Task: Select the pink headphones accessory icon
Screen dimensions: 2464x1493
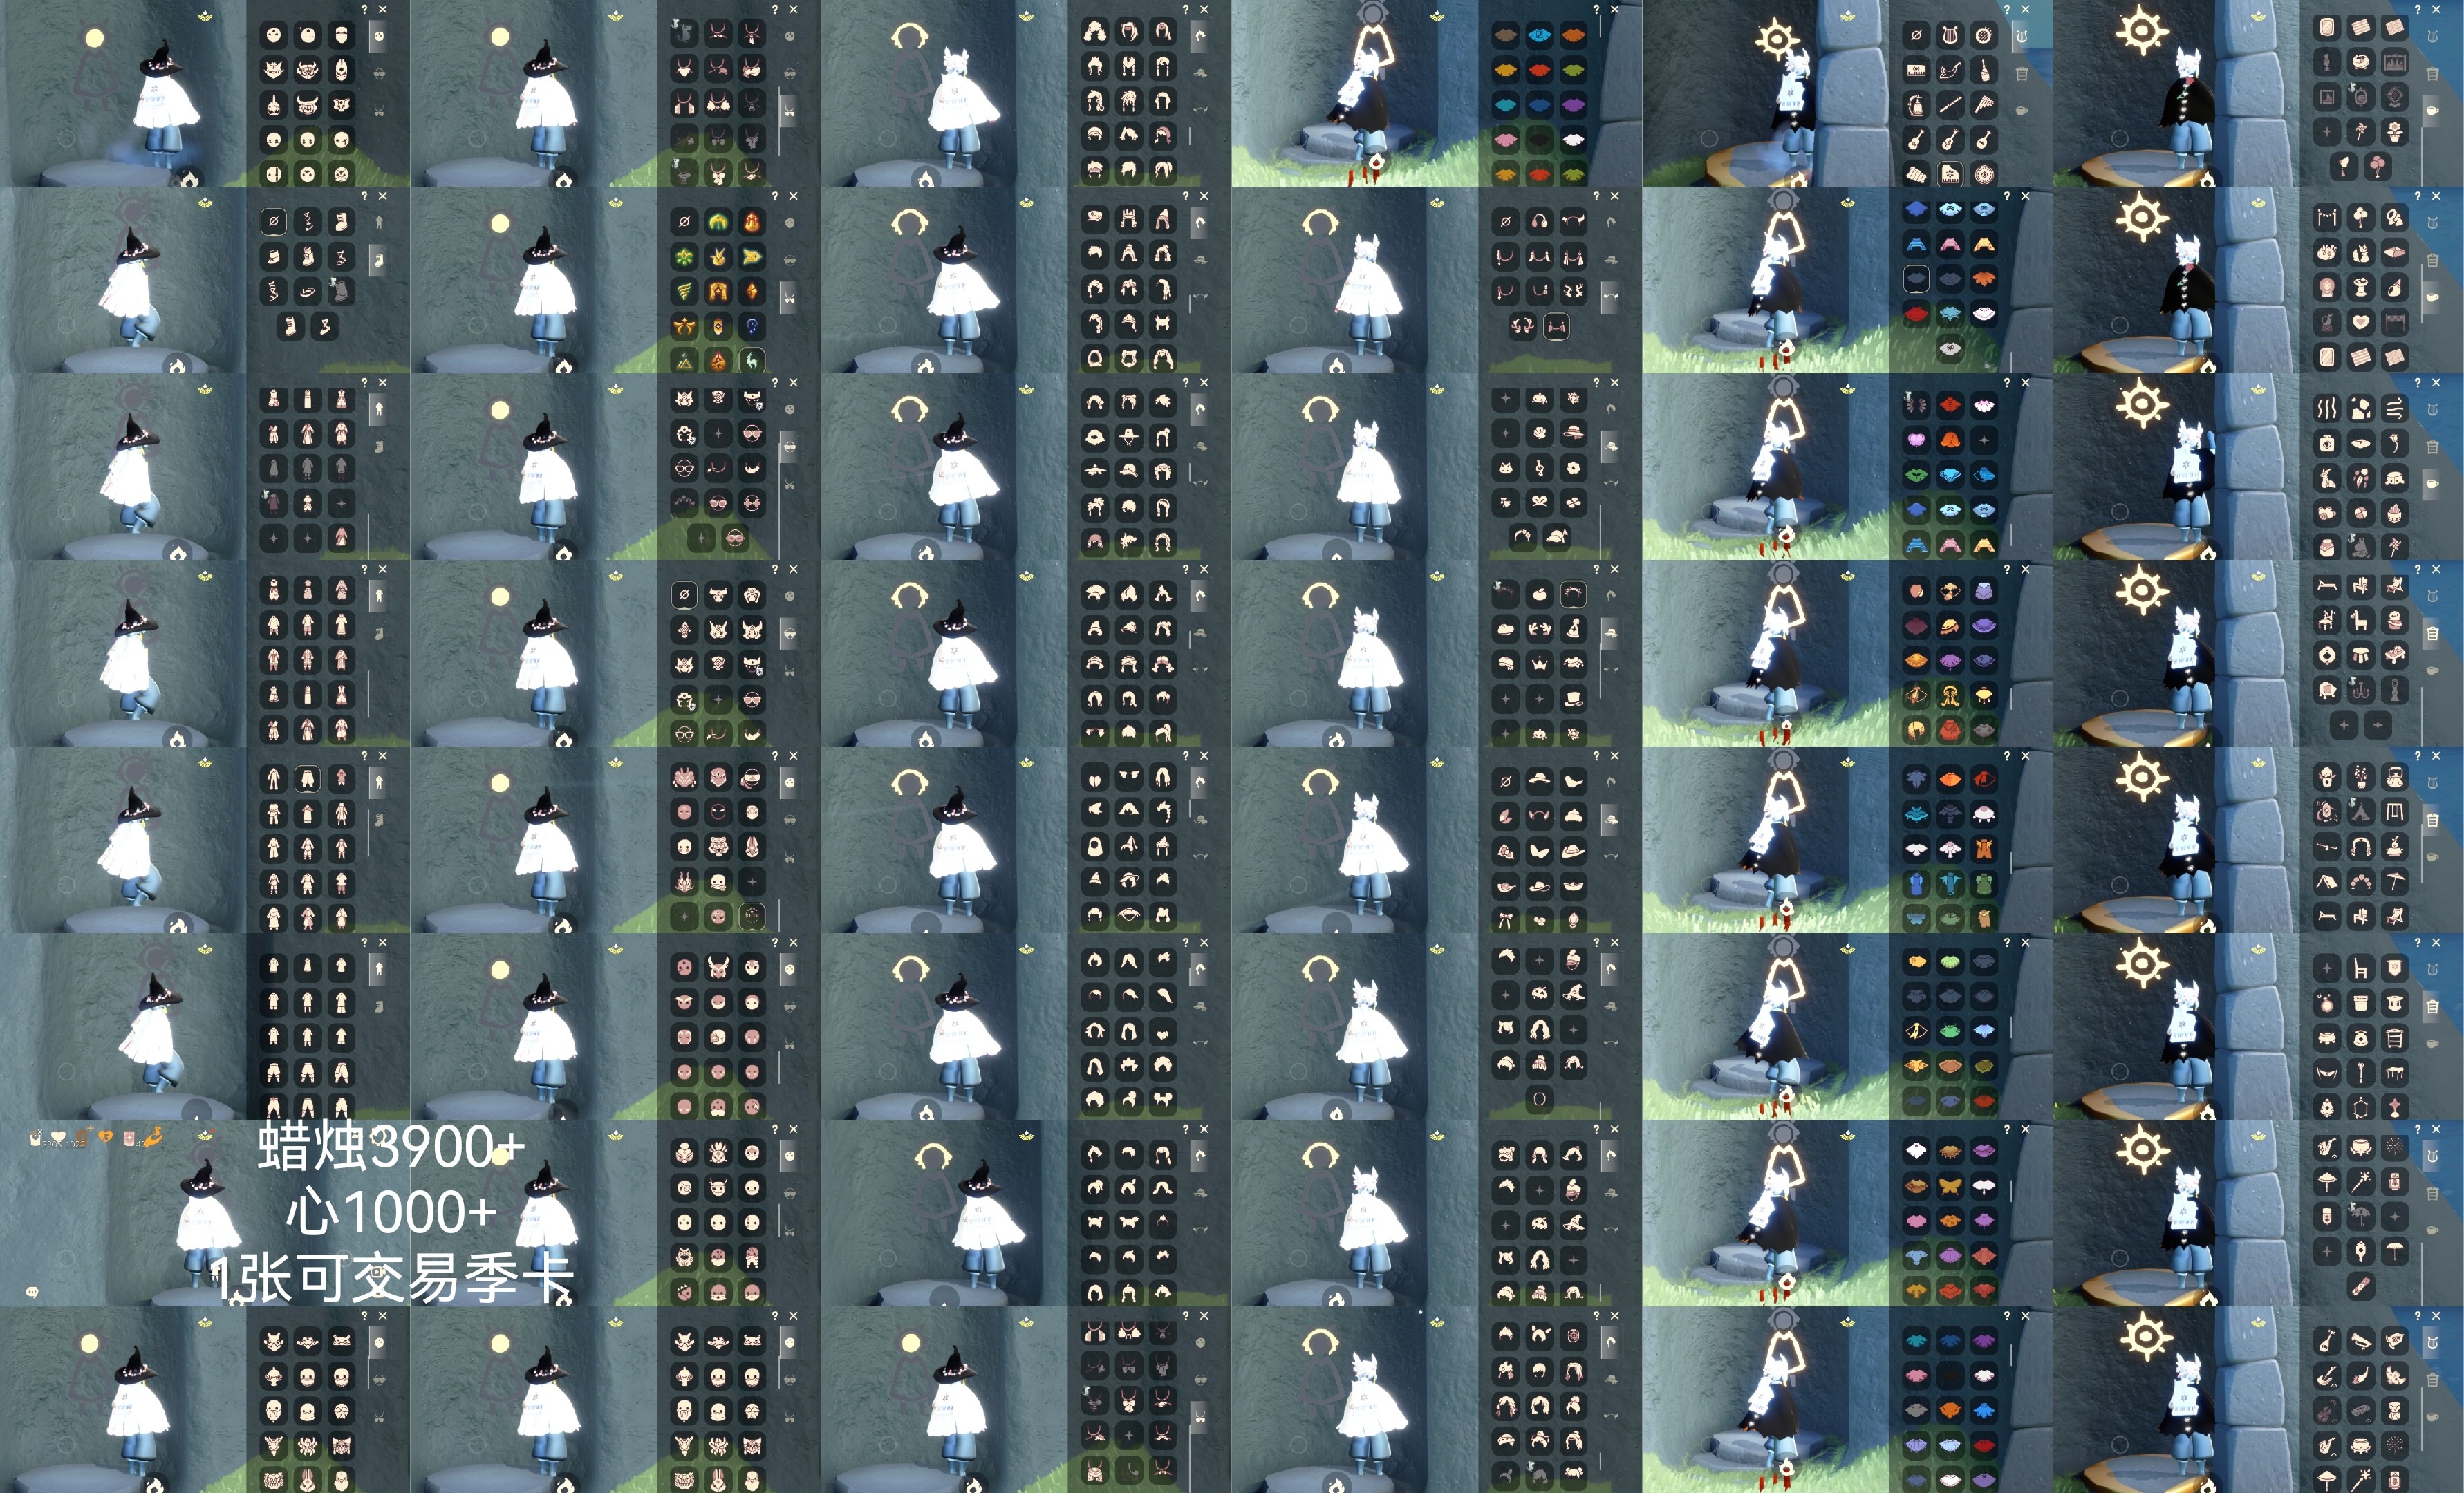Action: [x=1539, y=222]
